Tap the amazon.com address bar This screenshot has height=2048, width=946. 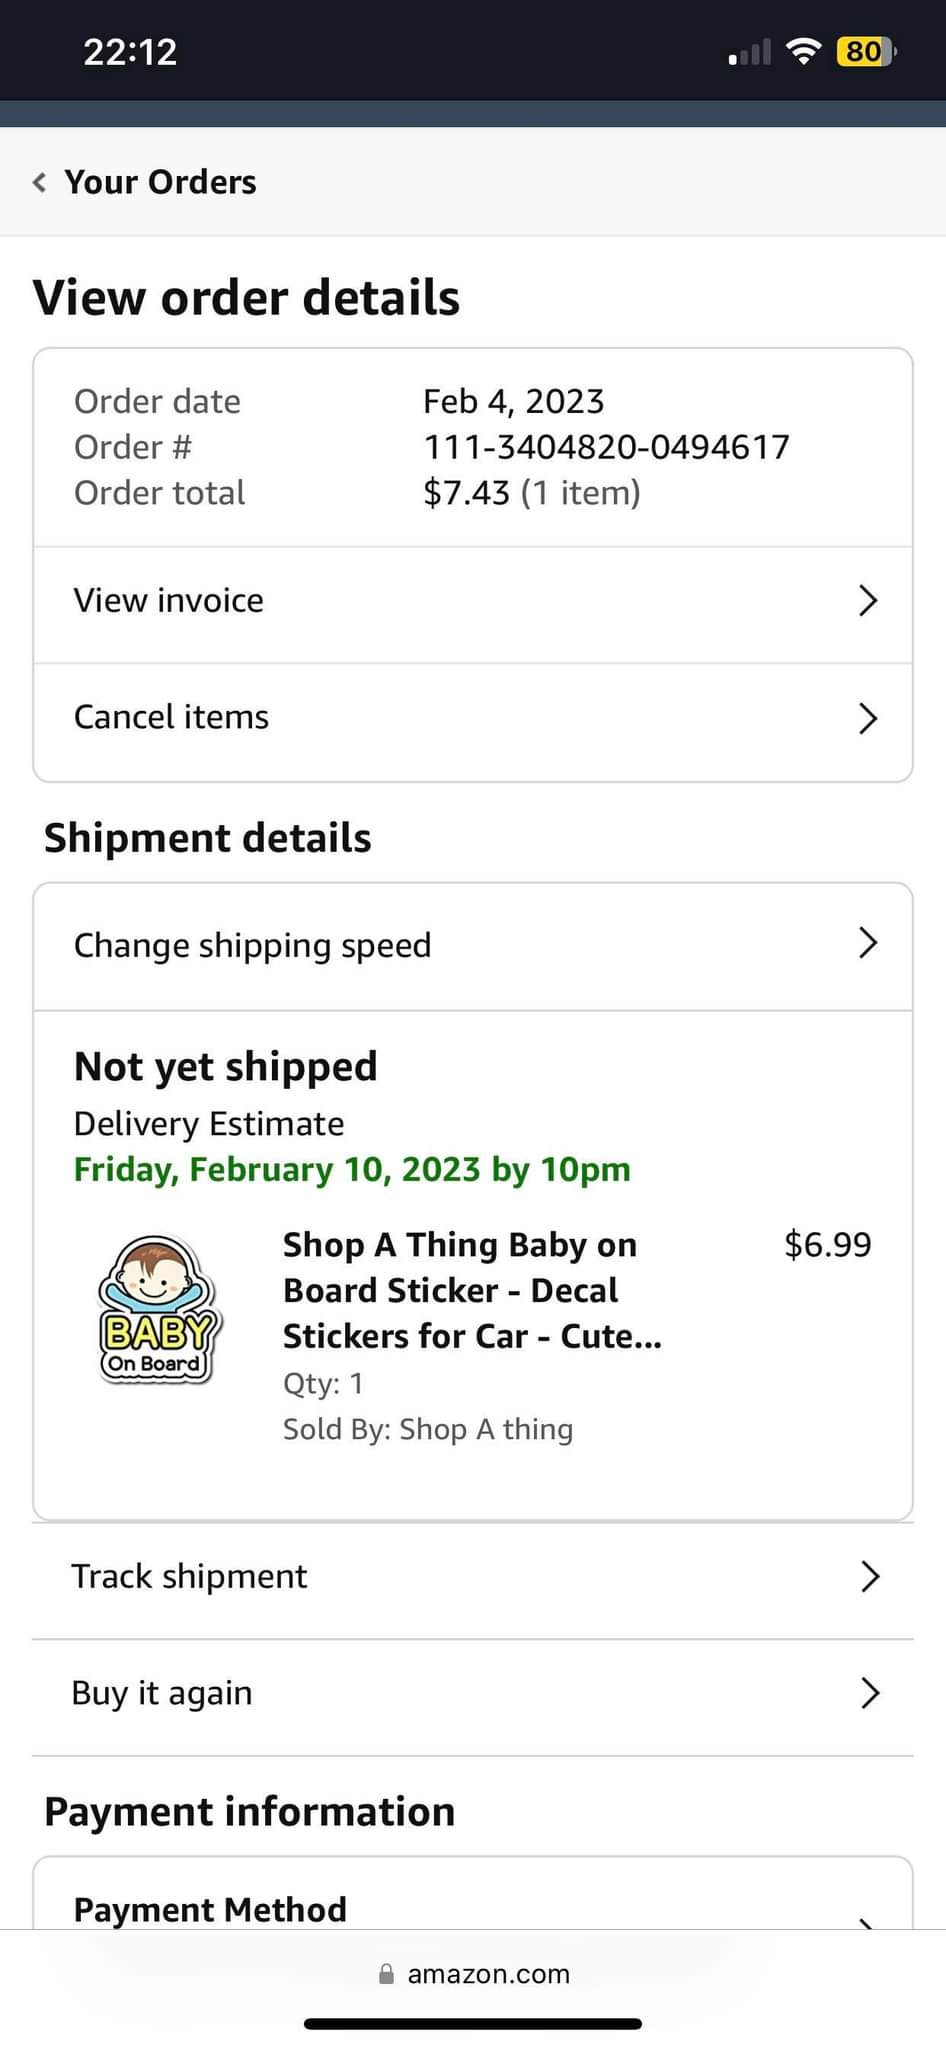488,1974
